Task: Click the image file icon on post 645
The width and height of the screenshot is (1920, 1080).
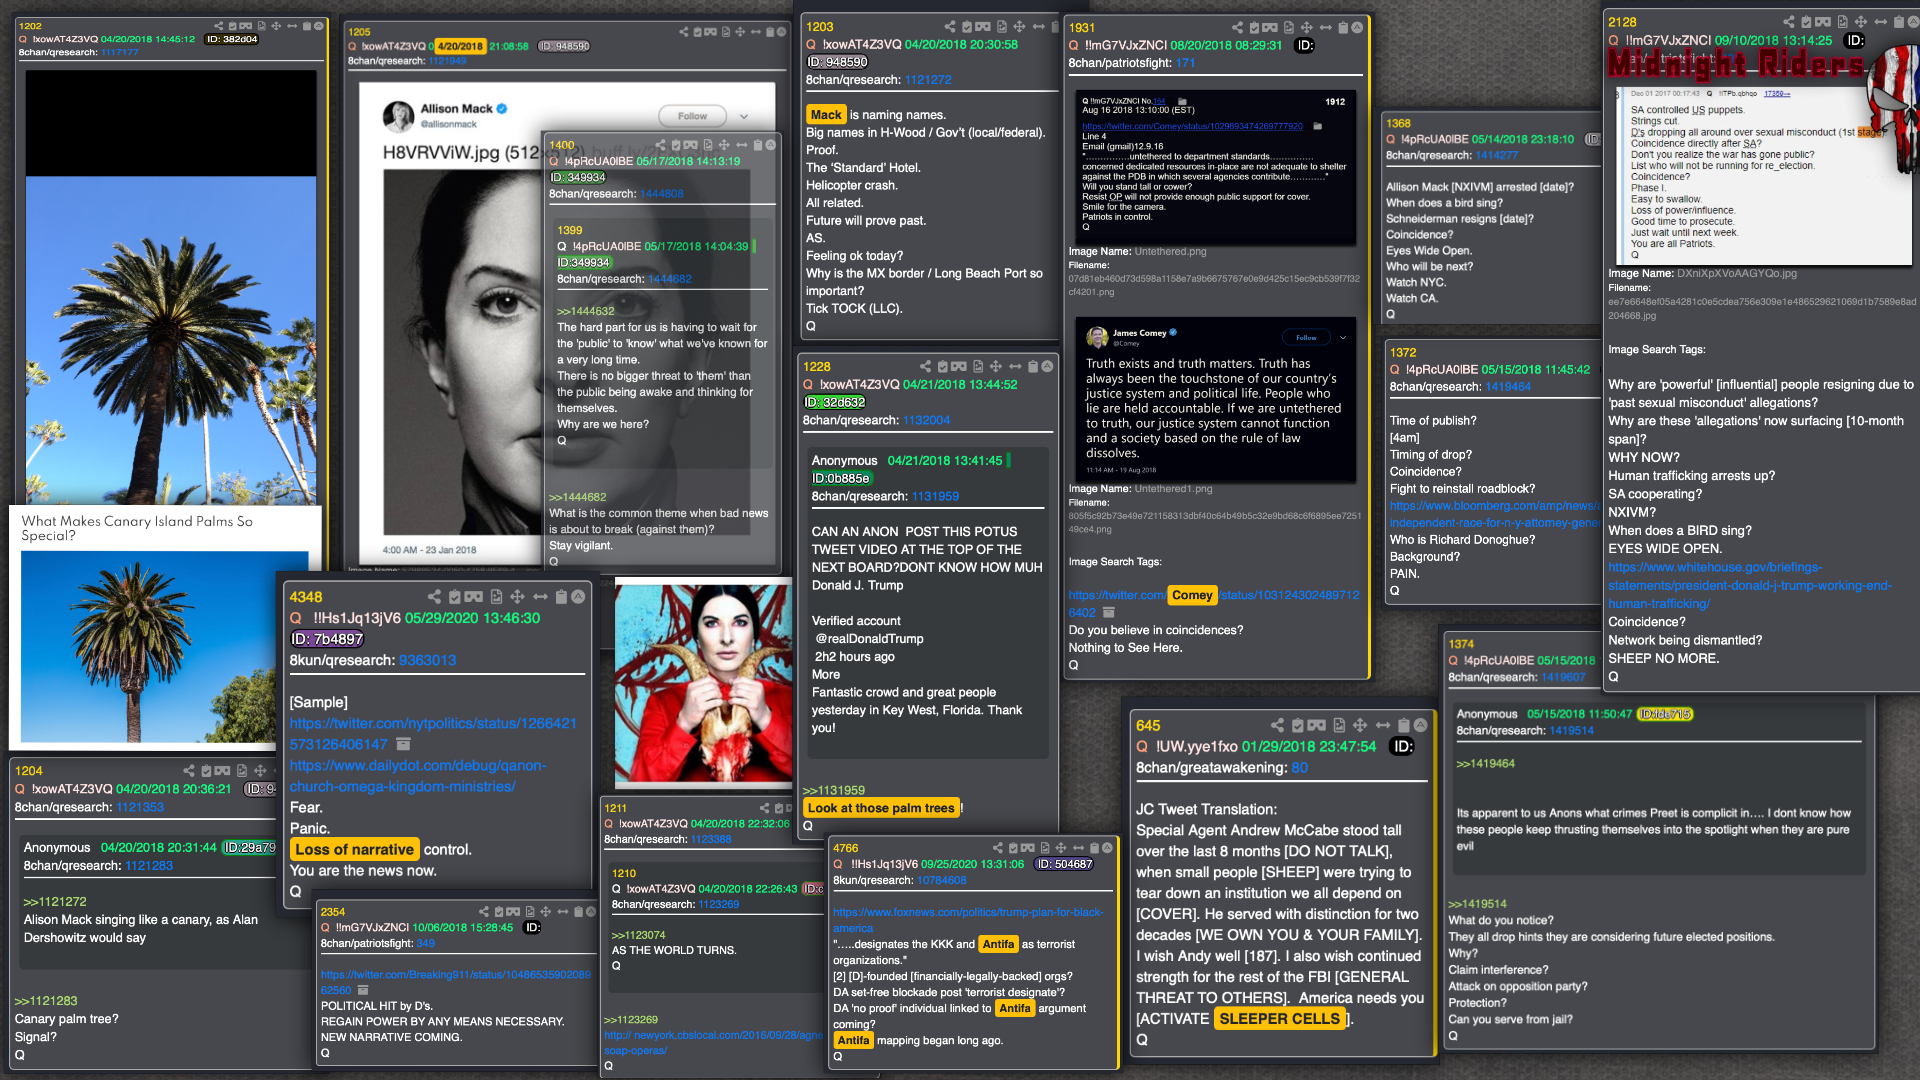Action: (x=1339, y=725)
